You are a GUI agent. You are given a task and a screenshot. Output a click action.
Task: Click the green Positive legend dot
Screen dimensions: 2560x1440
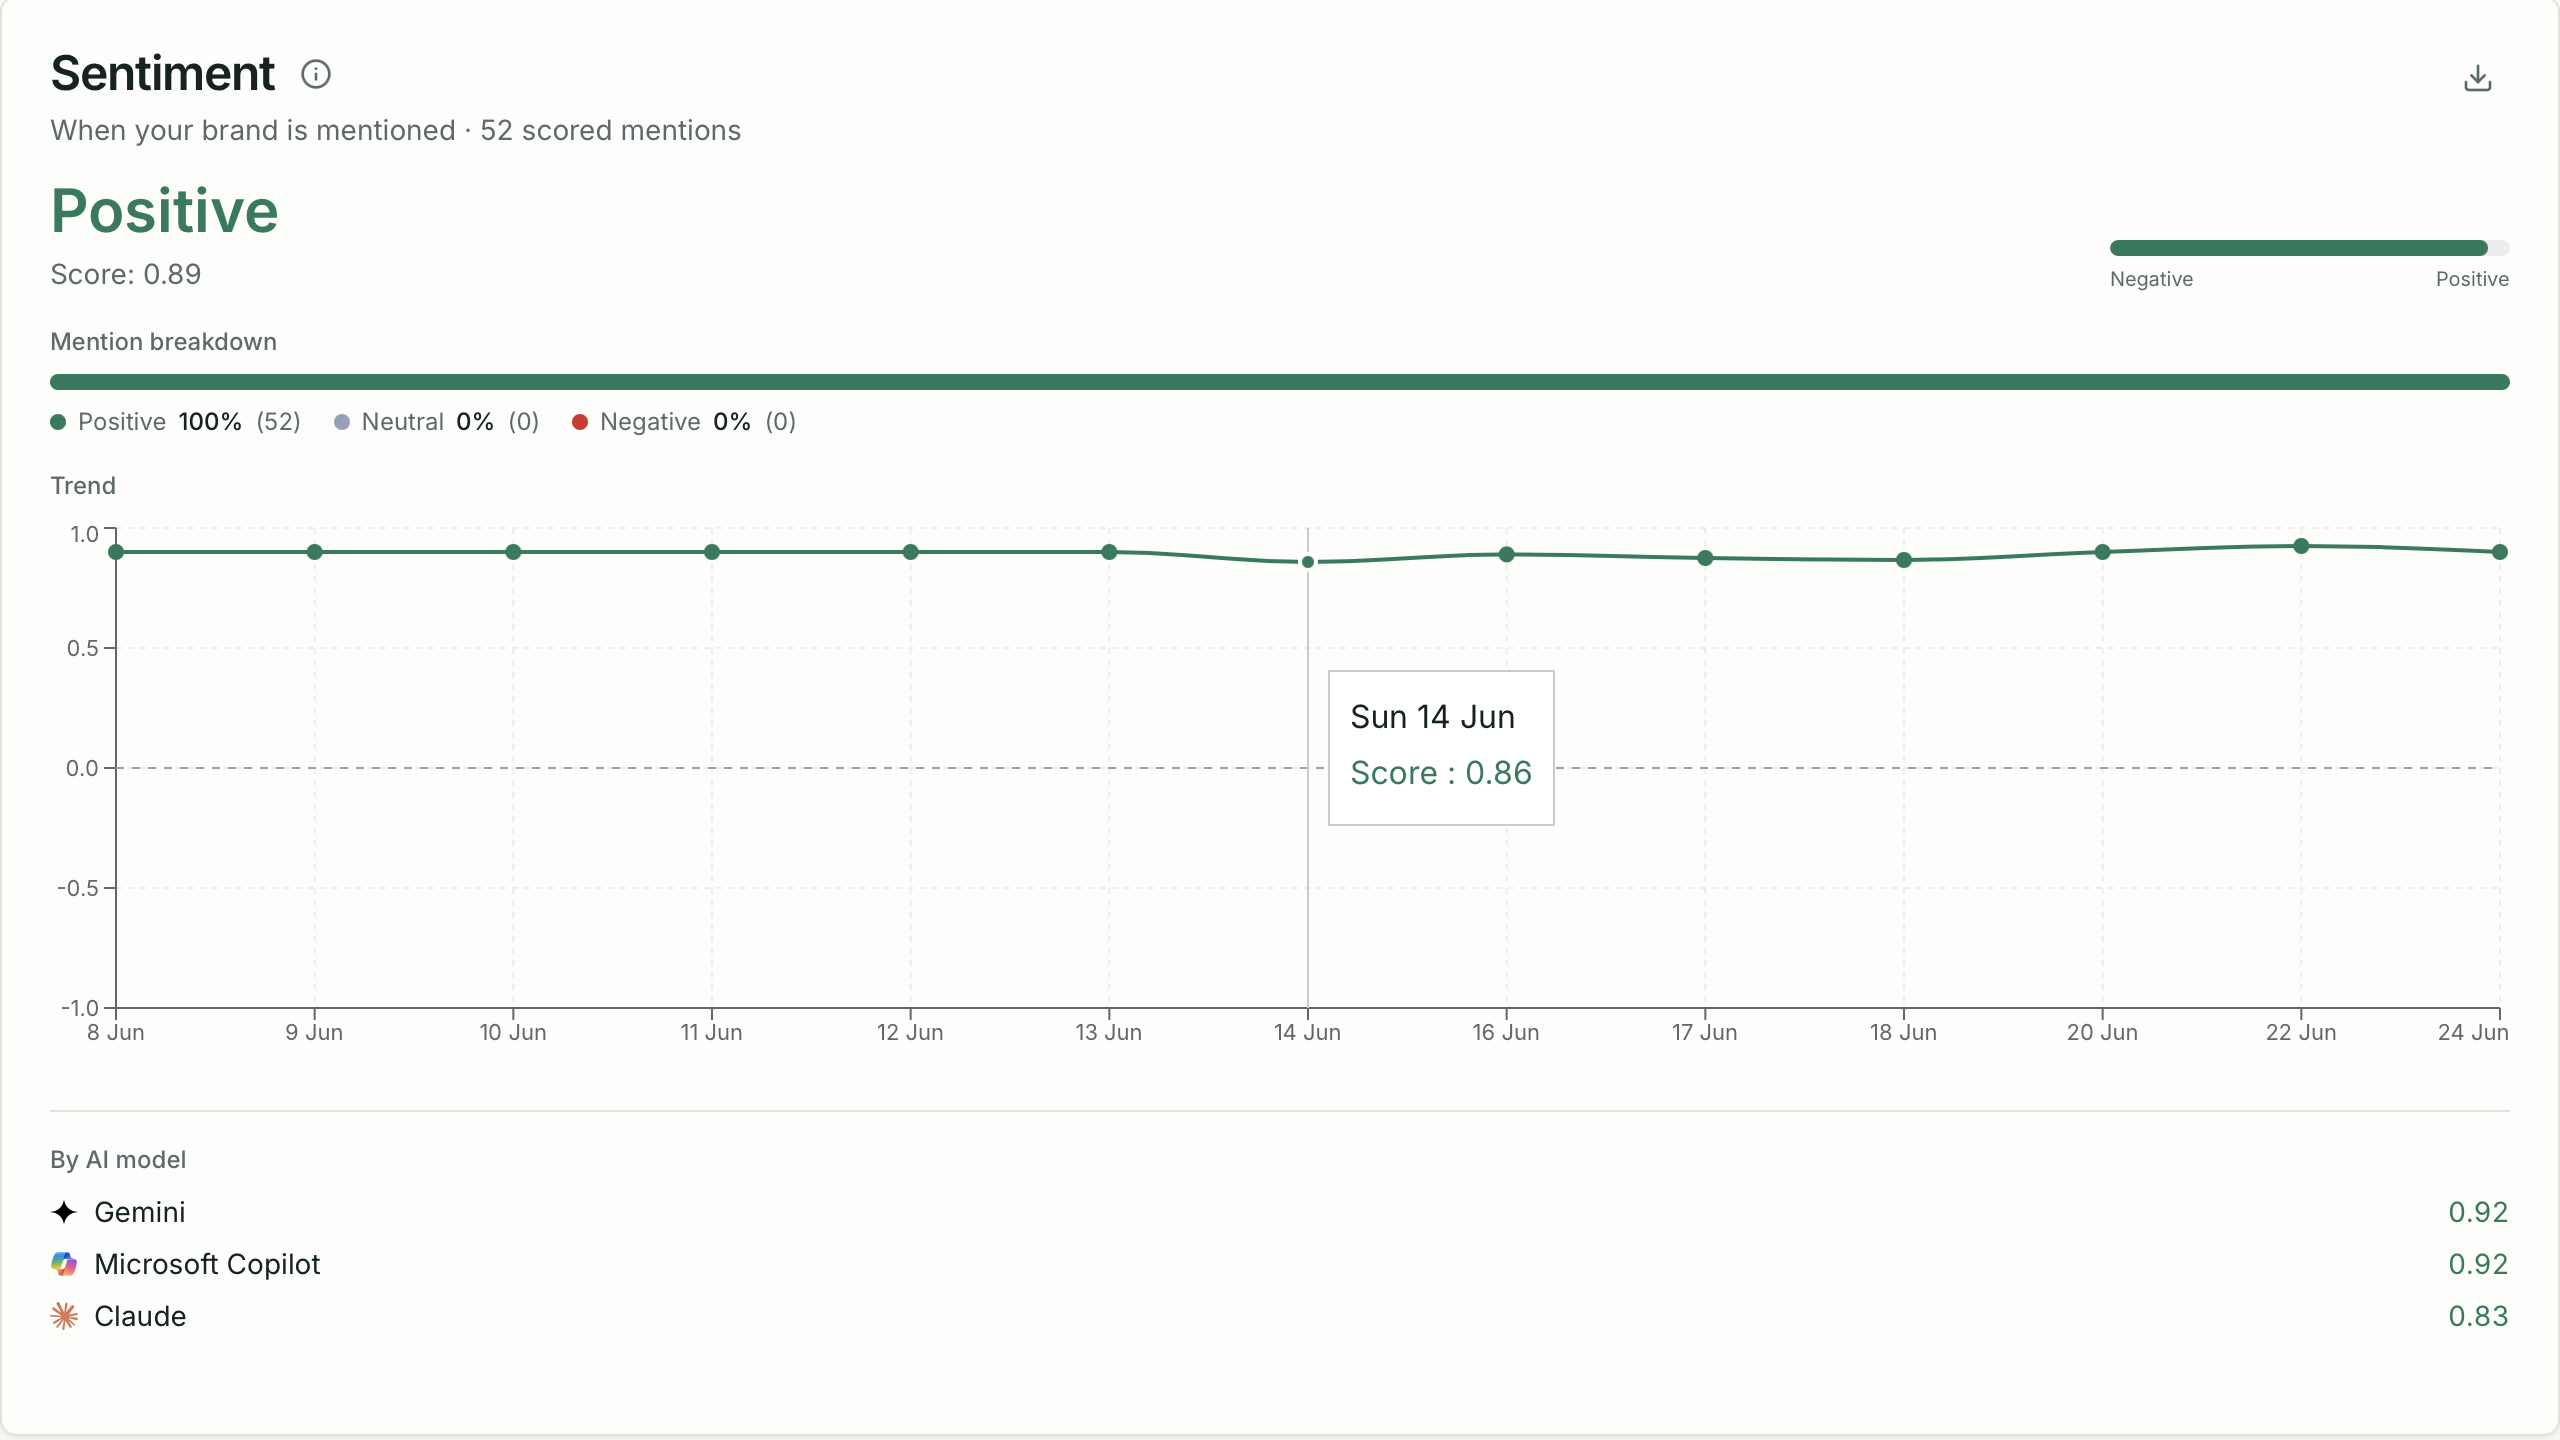(x=58, y=422)
